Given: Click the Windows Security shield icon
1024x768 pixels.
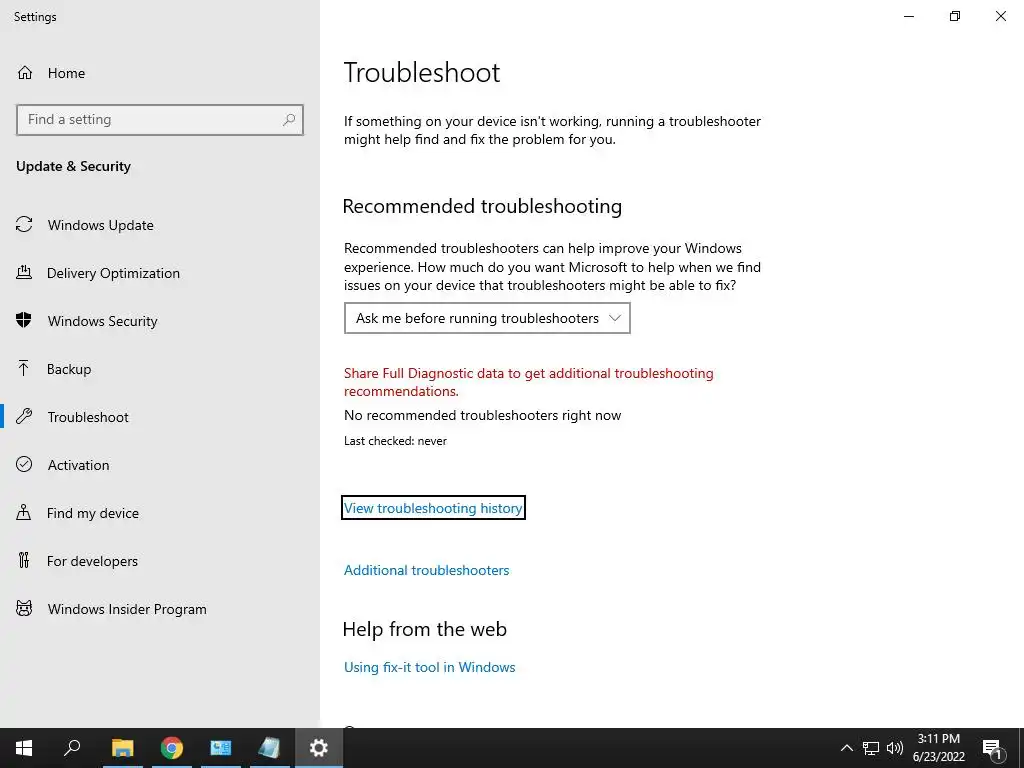Looking at the screenshot, I should click(24, 321).
